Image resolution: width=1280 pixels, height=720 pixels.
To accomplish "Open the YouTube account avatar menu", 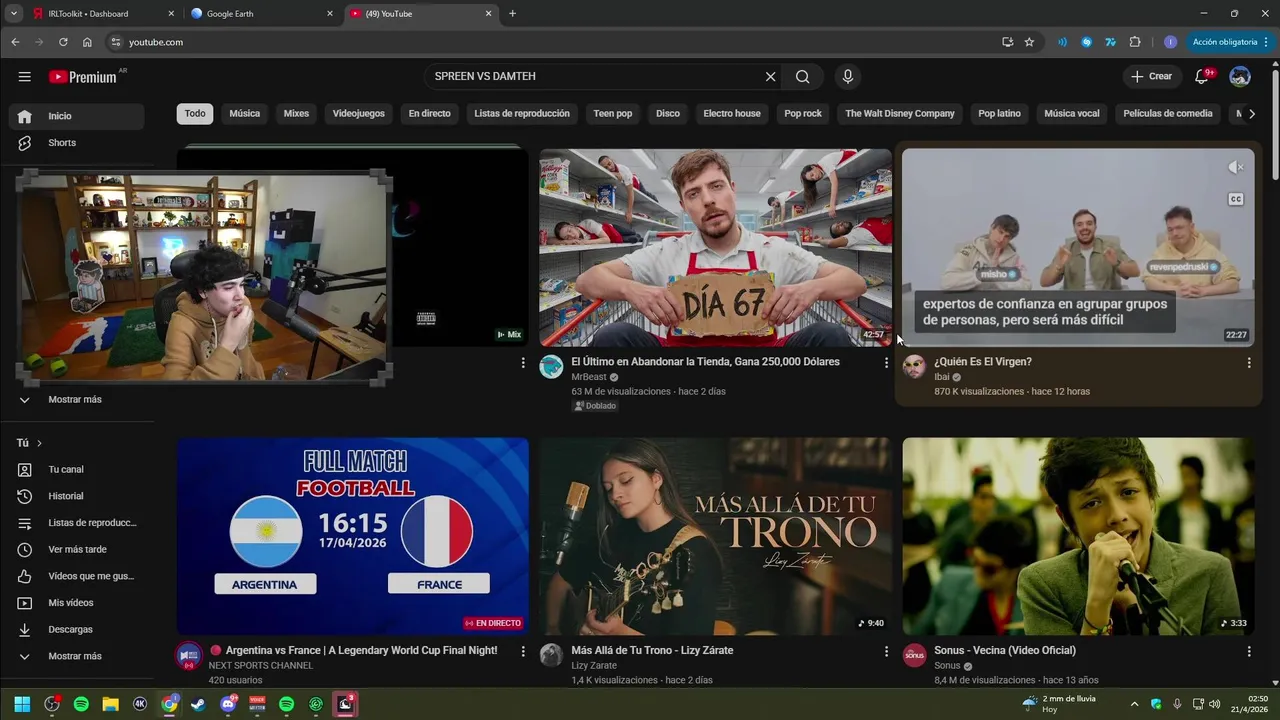I will click(1240, 77).
